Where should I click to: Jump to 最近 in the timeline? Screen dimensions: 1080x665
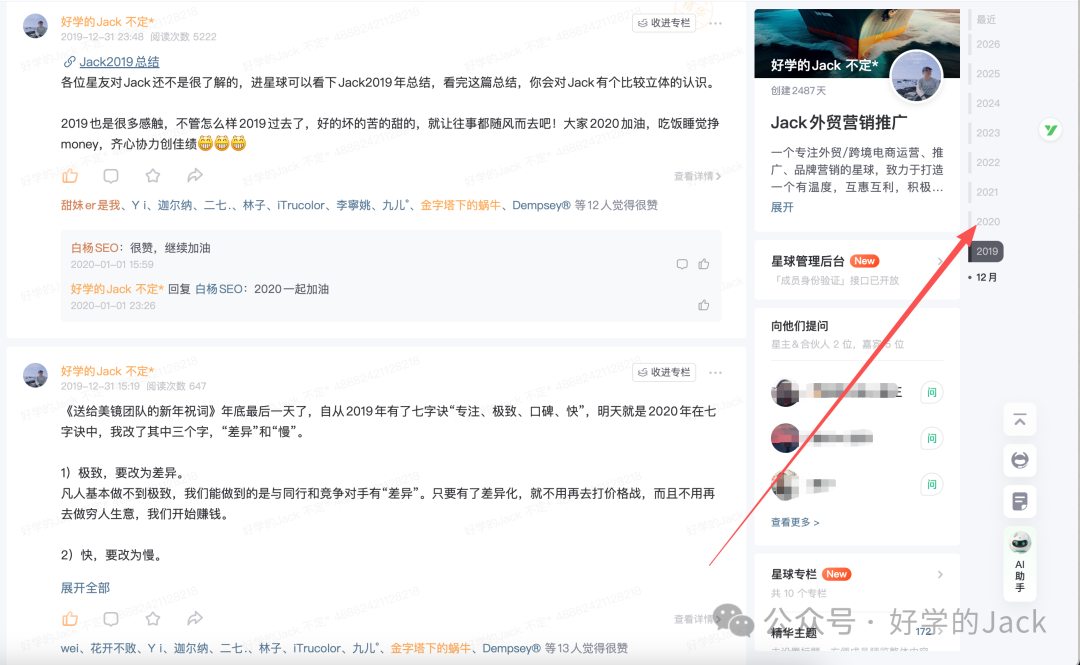pyautogui.click(x=986, y=20)
